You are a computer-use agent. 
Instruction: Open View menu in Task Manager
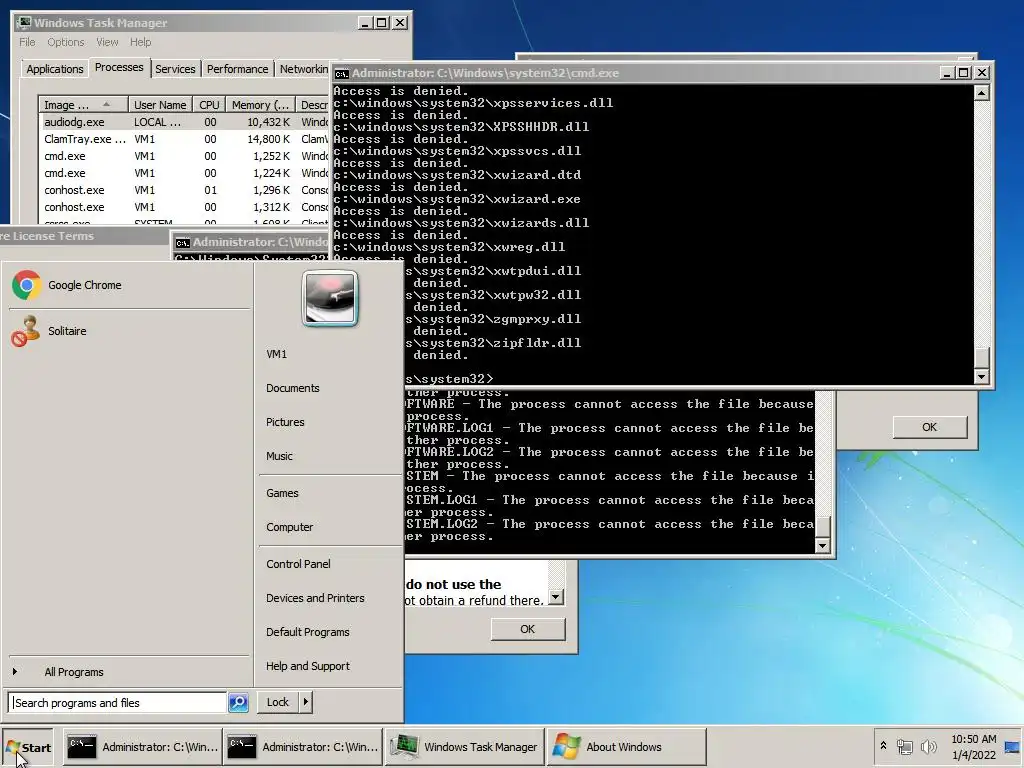point(107,42)
